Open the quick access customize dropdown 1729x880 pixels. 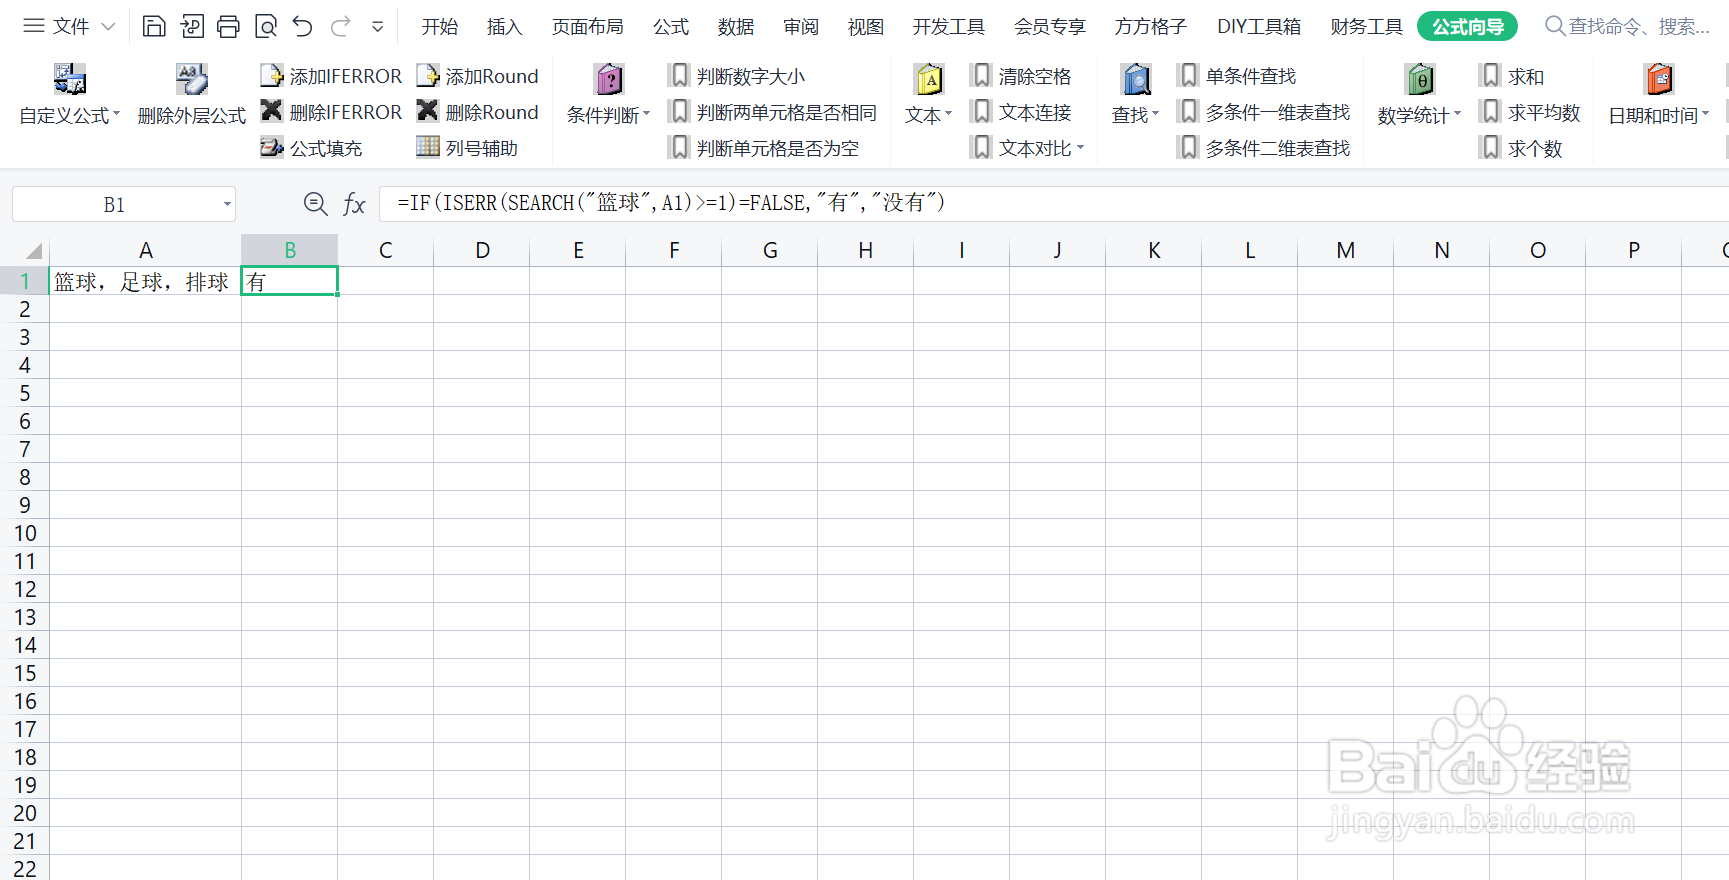coord(378,27)
